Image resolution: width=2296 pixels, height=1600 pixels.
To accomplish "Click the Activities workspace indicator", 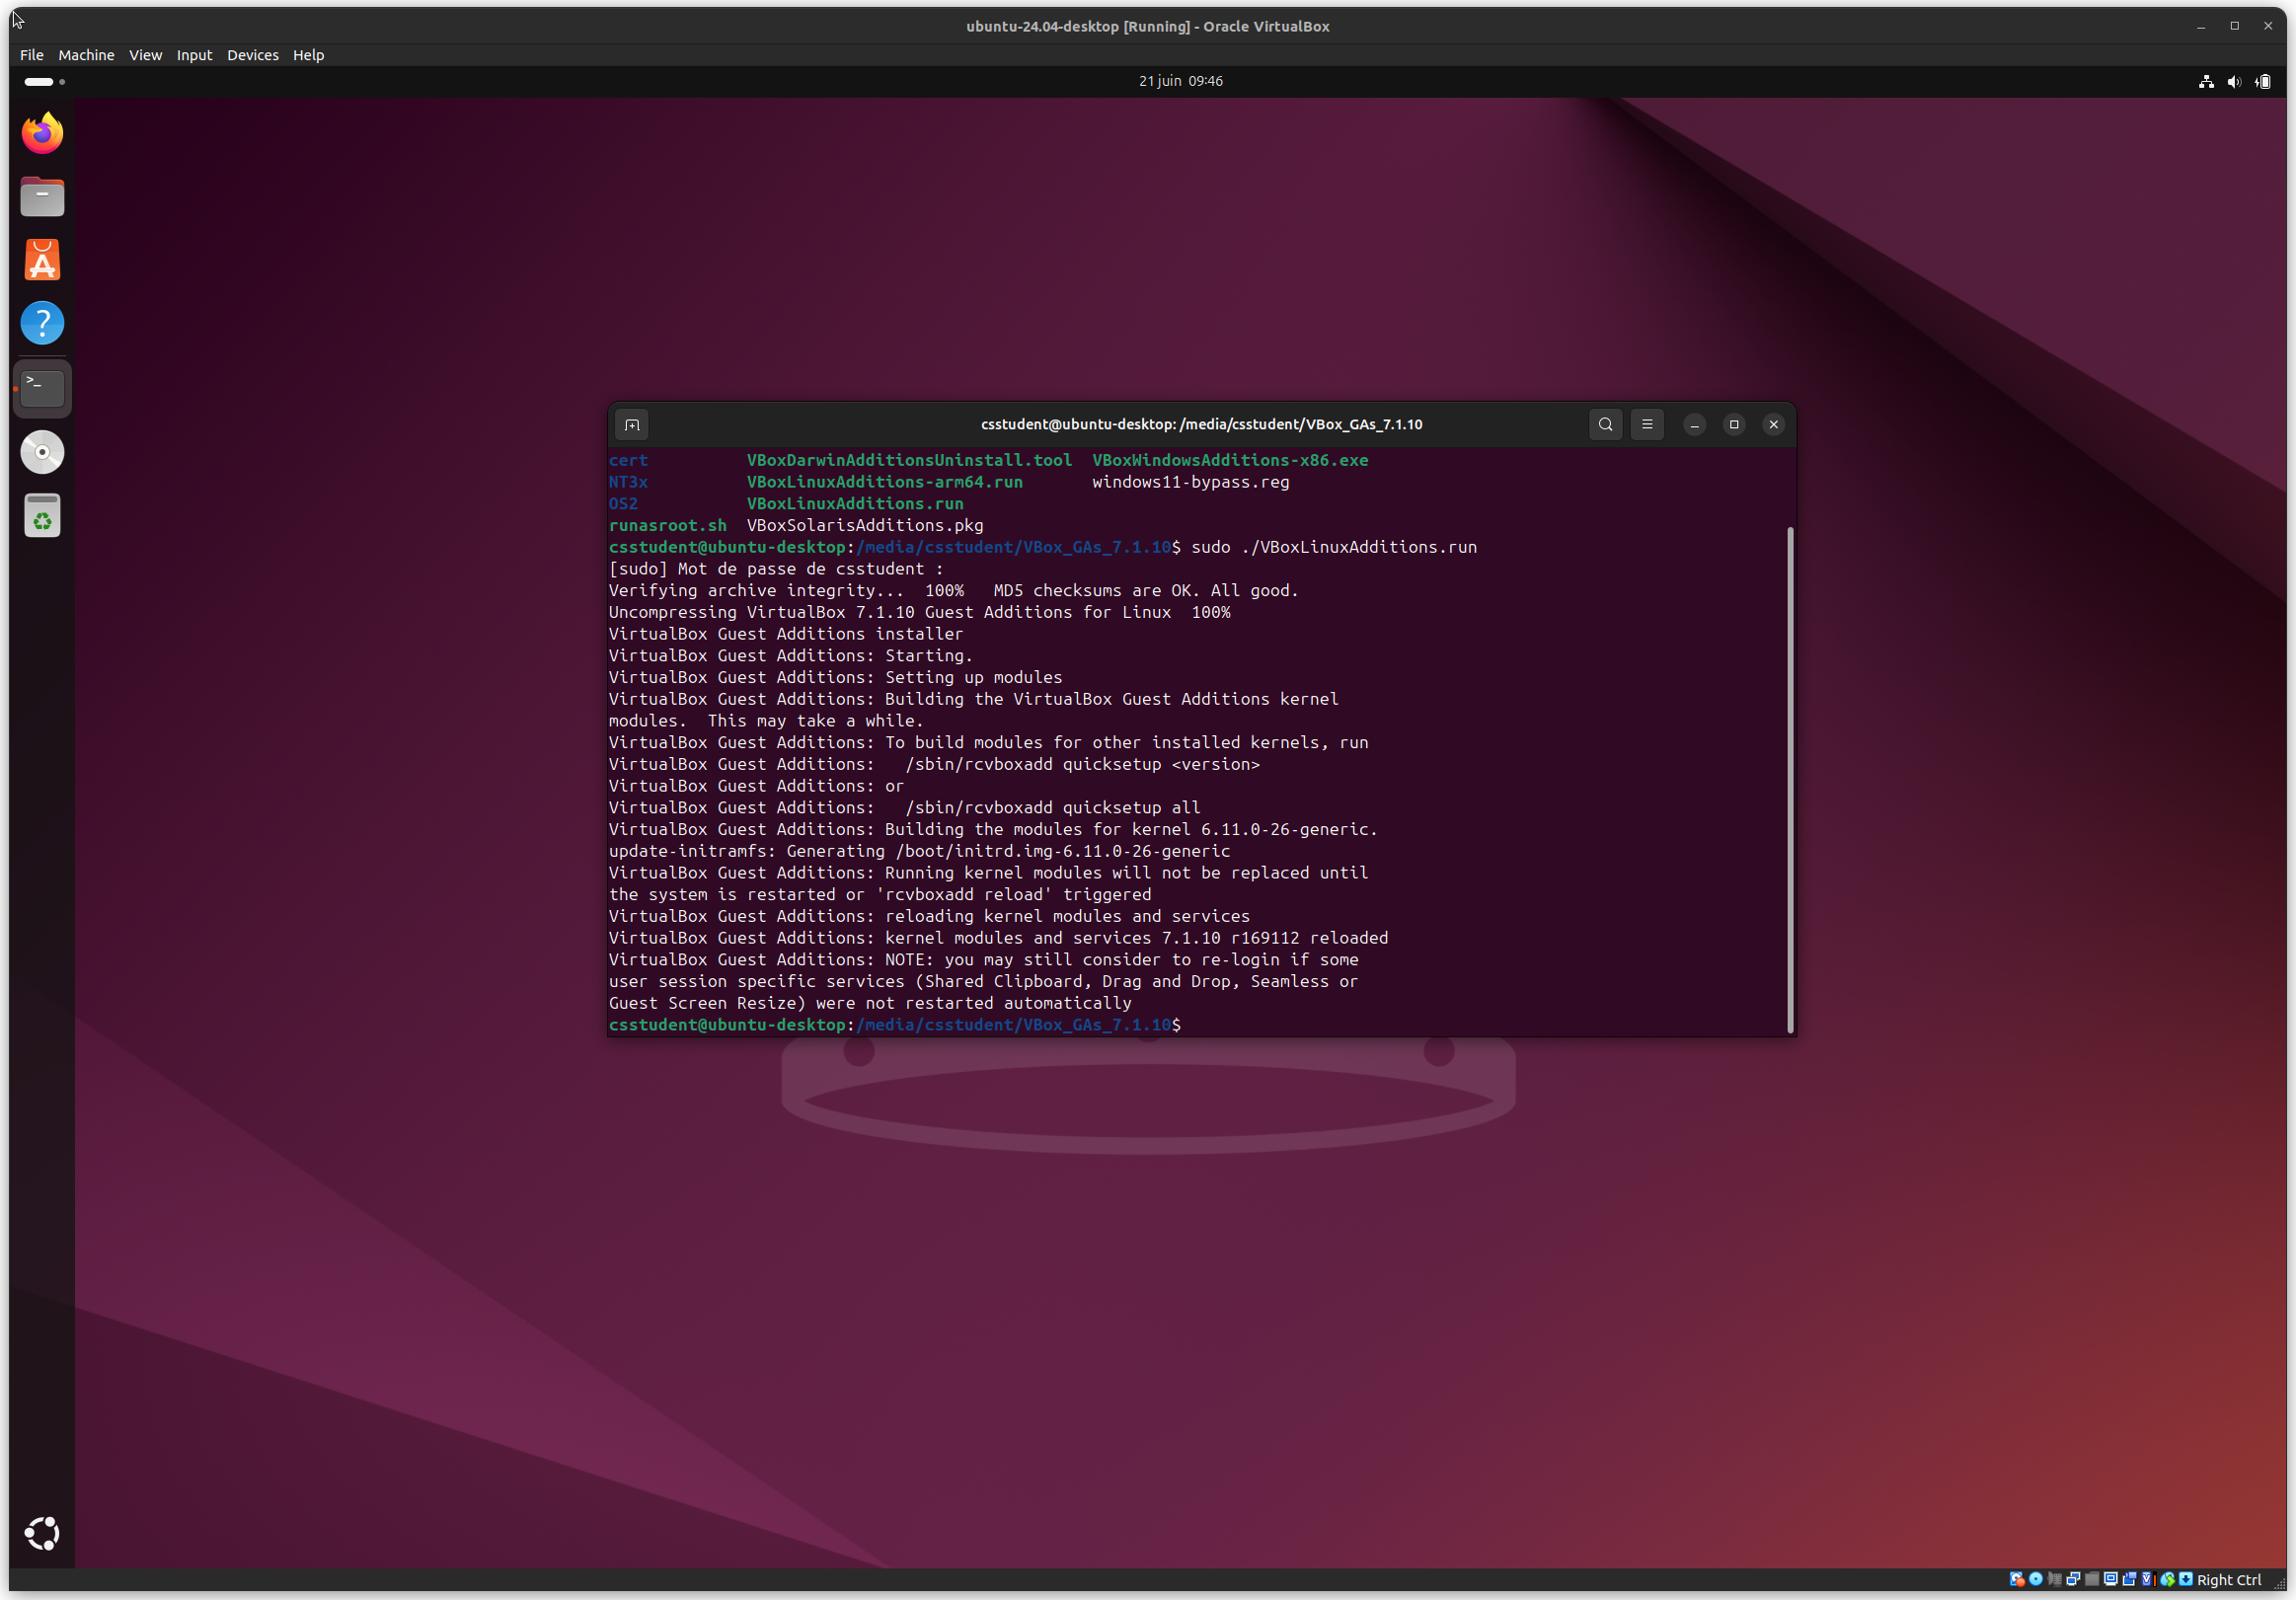I will [44, 82].
